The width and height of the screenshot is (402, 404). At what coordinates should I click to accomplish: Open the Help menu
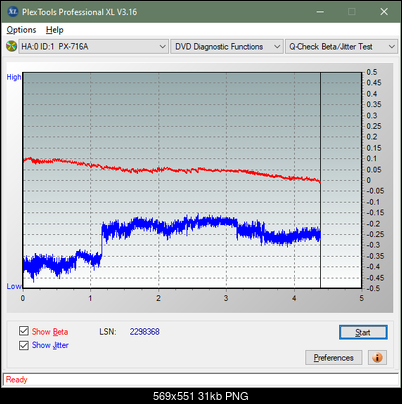tap(55, 30)
